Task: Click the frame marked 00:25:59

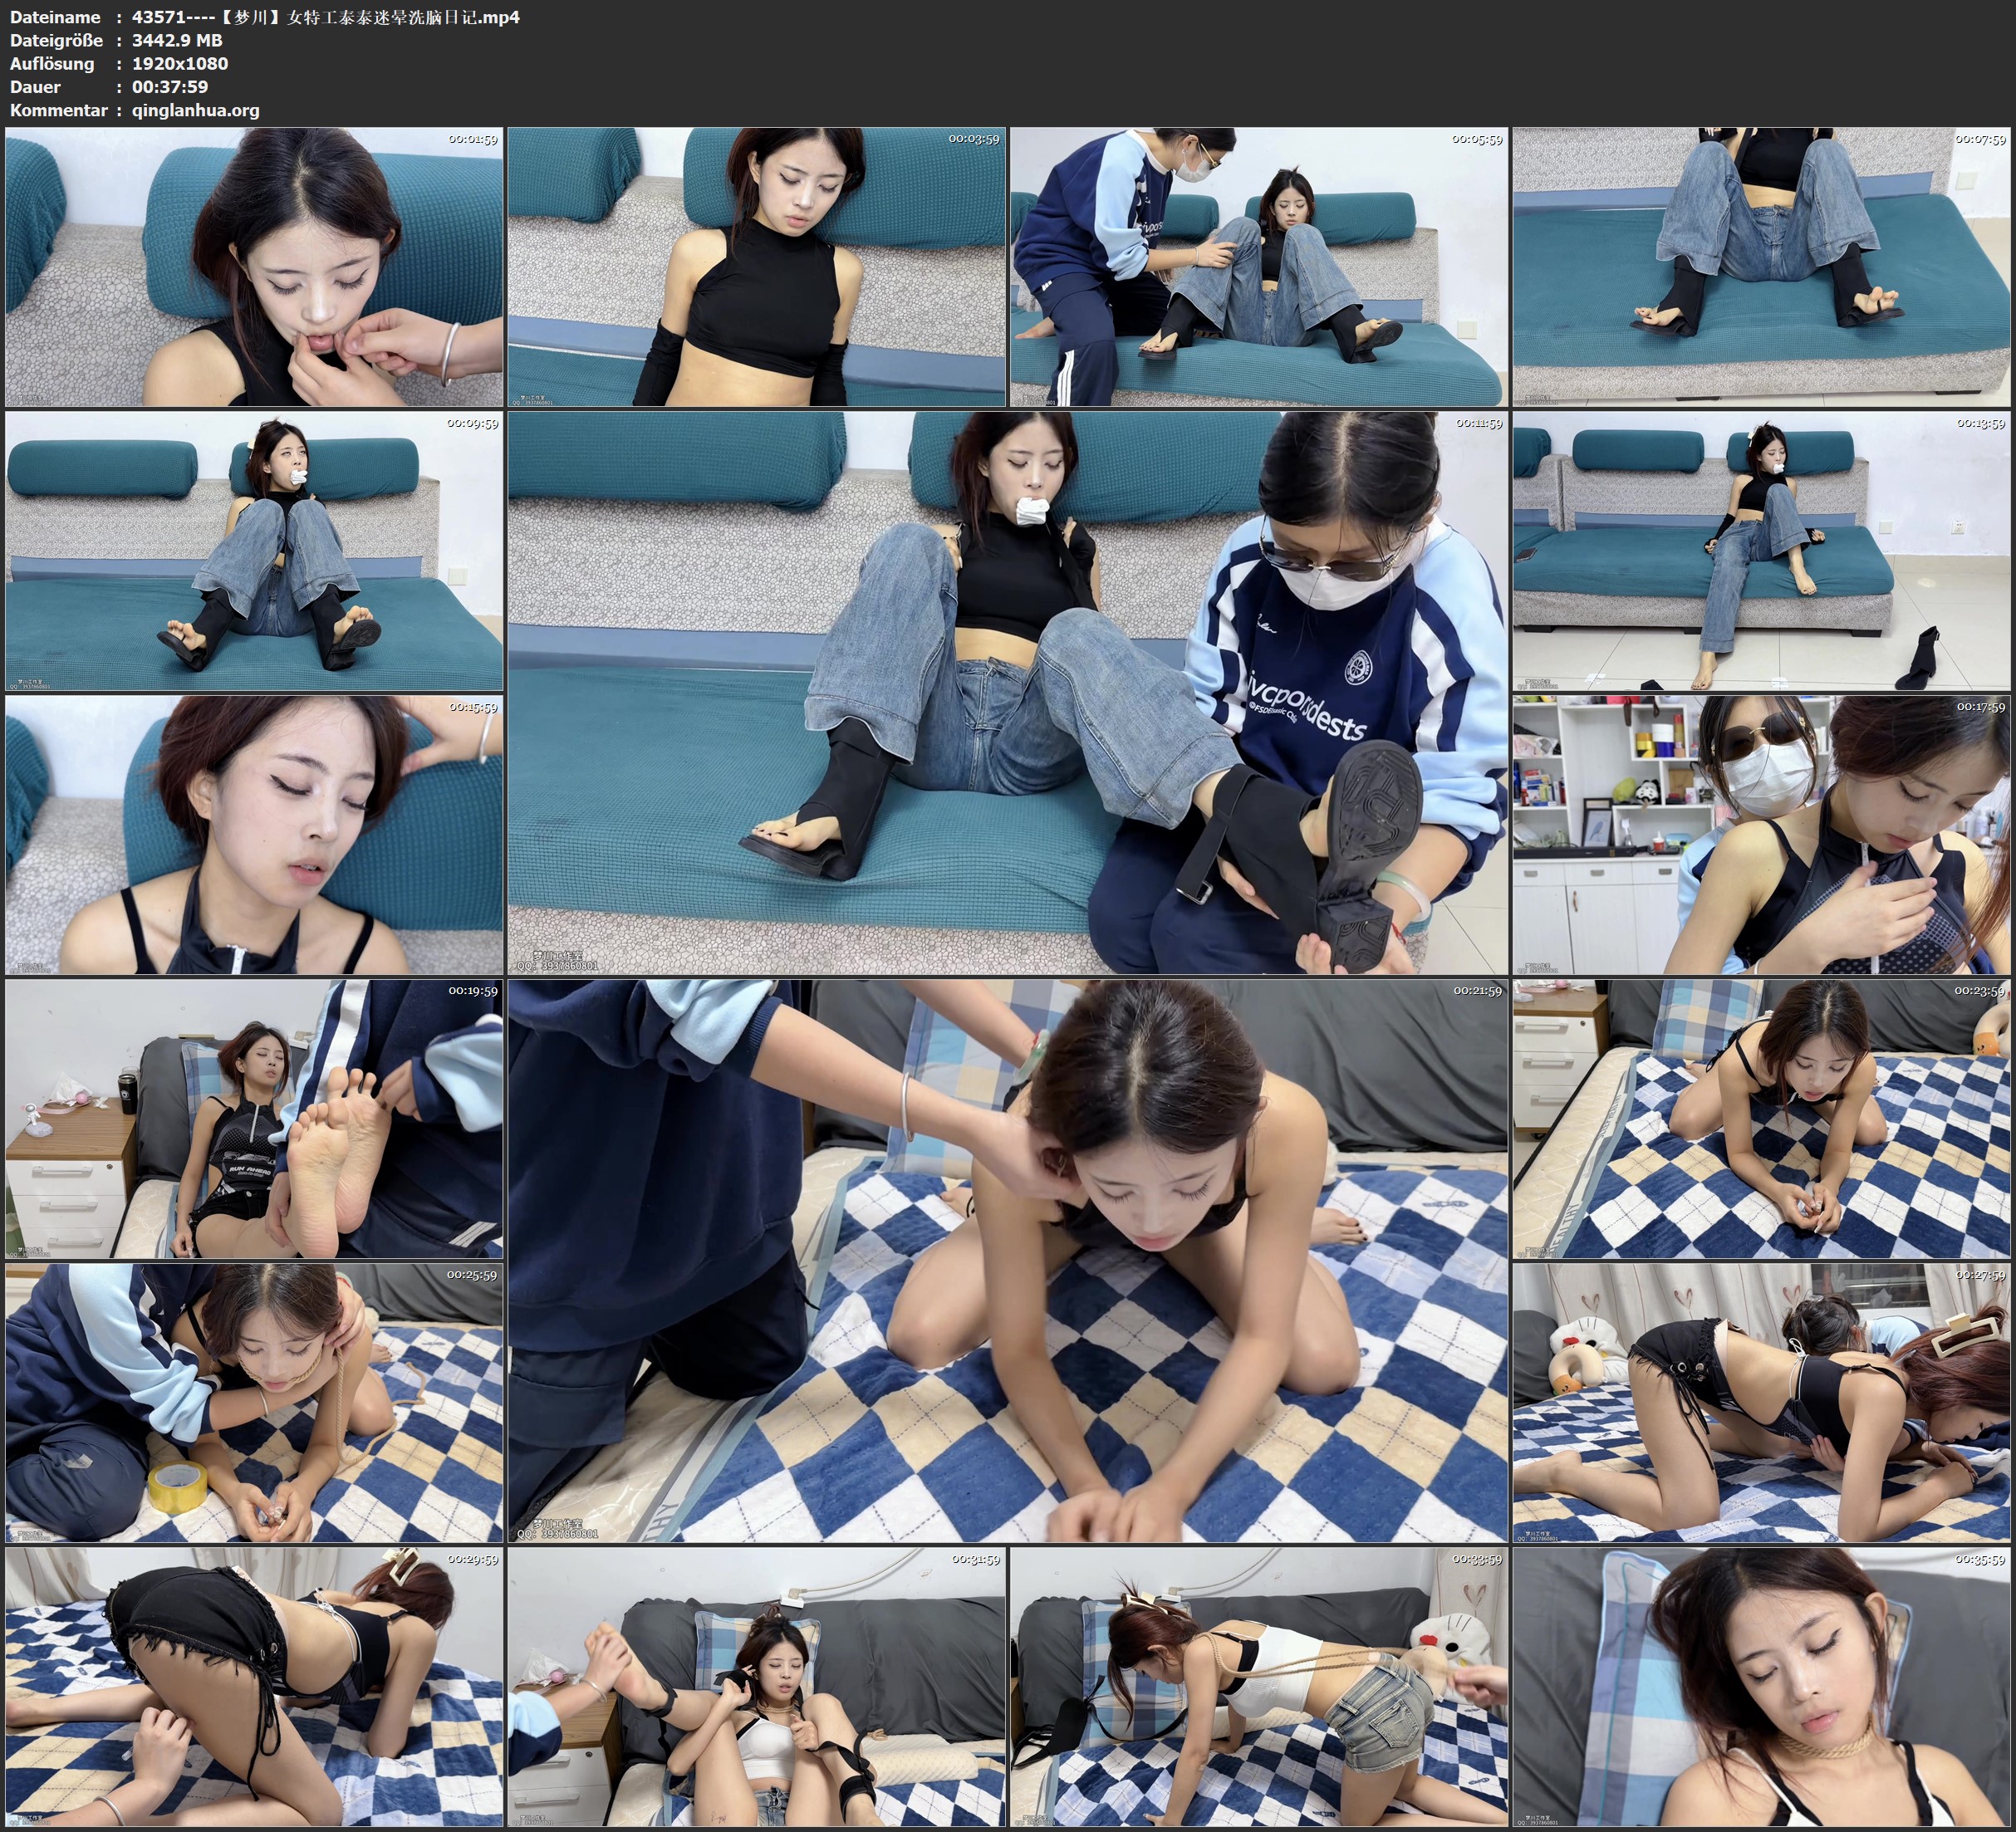Action: tap(254, 1402)
